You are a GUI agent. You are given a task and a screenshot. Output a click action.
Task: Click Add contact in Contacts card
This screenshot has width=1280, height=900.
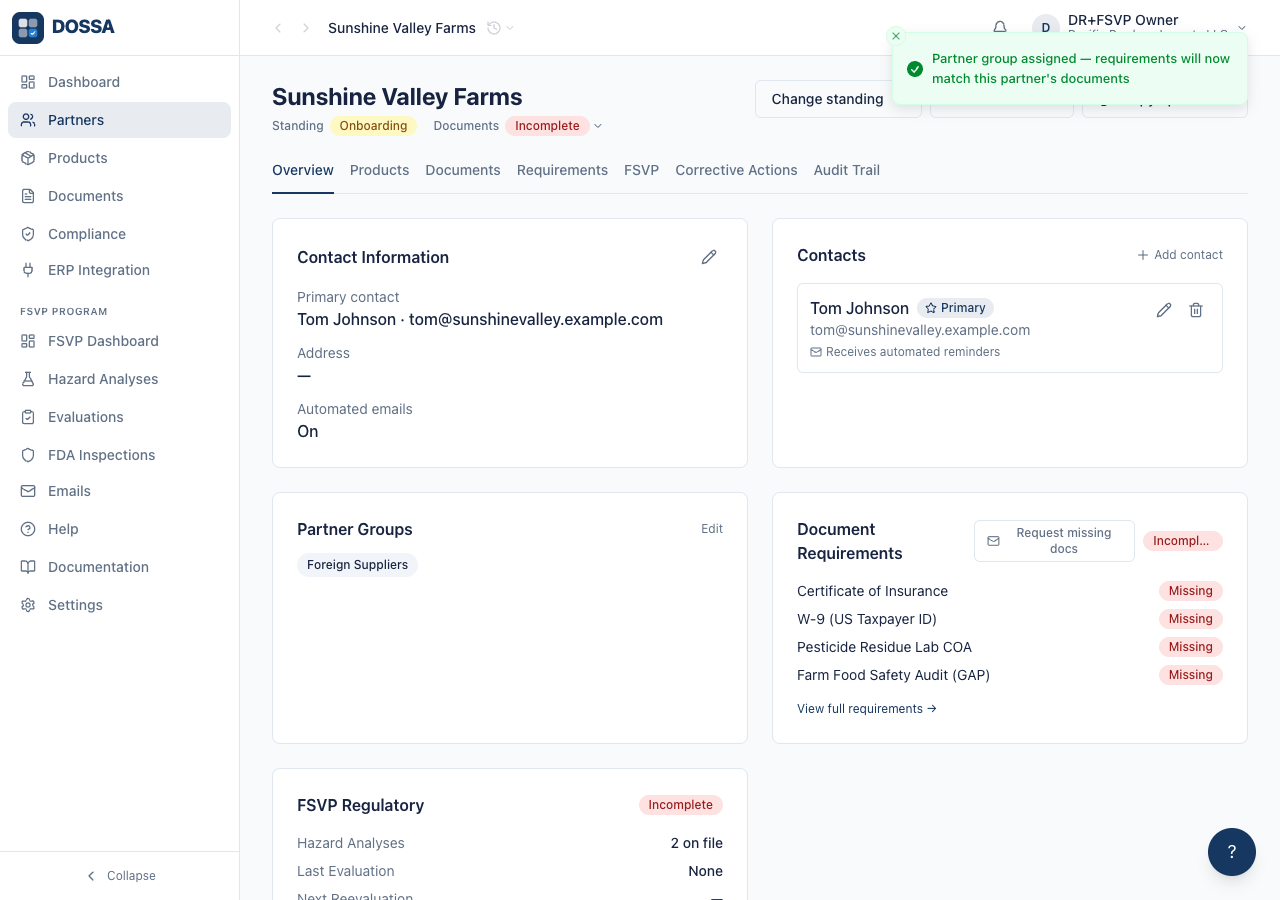tap(1180, 255)
